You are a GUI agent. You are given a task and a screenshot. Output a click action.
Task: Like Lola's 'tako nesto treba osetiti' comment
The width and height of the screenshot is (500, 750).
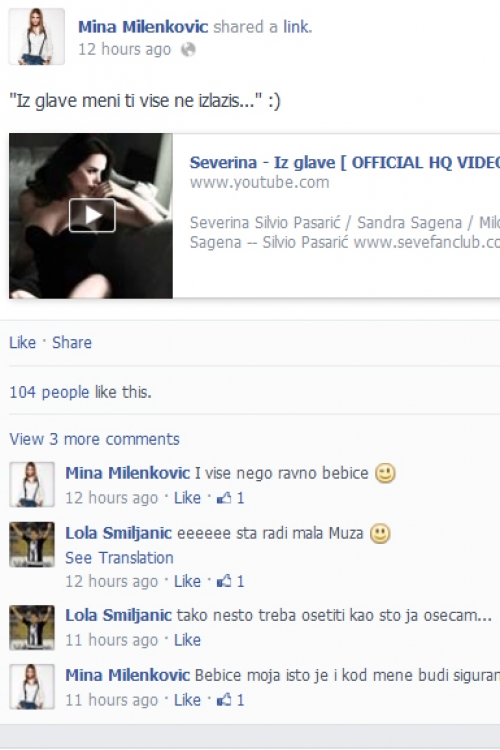click(187, 640)
